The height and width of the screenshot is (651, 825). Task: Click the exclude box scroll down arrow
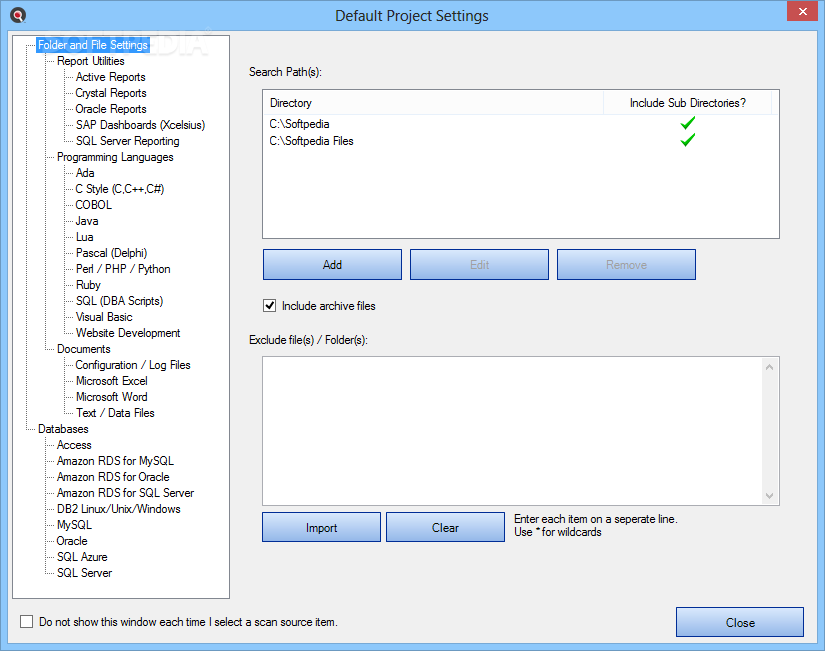pyautogui.click(x=769, y=496)
